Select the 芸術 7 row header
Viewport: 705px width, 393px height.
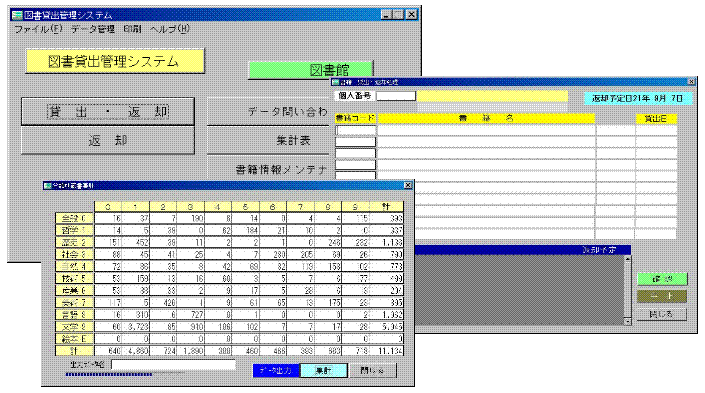point(75,303)
